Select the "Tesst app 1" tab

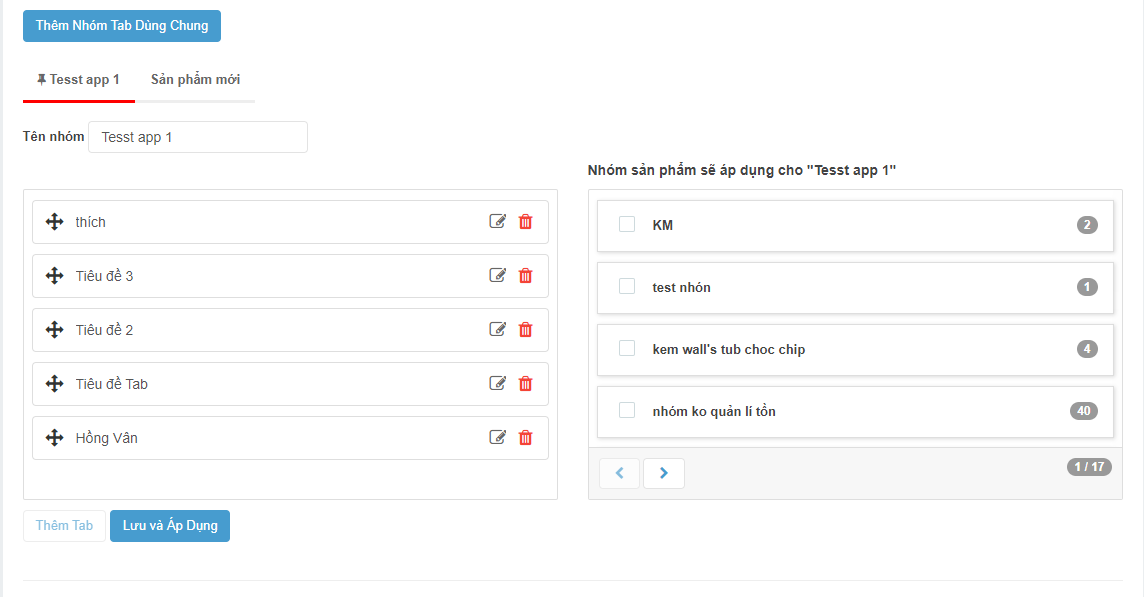pyautogui.click(x=79, y=80)
